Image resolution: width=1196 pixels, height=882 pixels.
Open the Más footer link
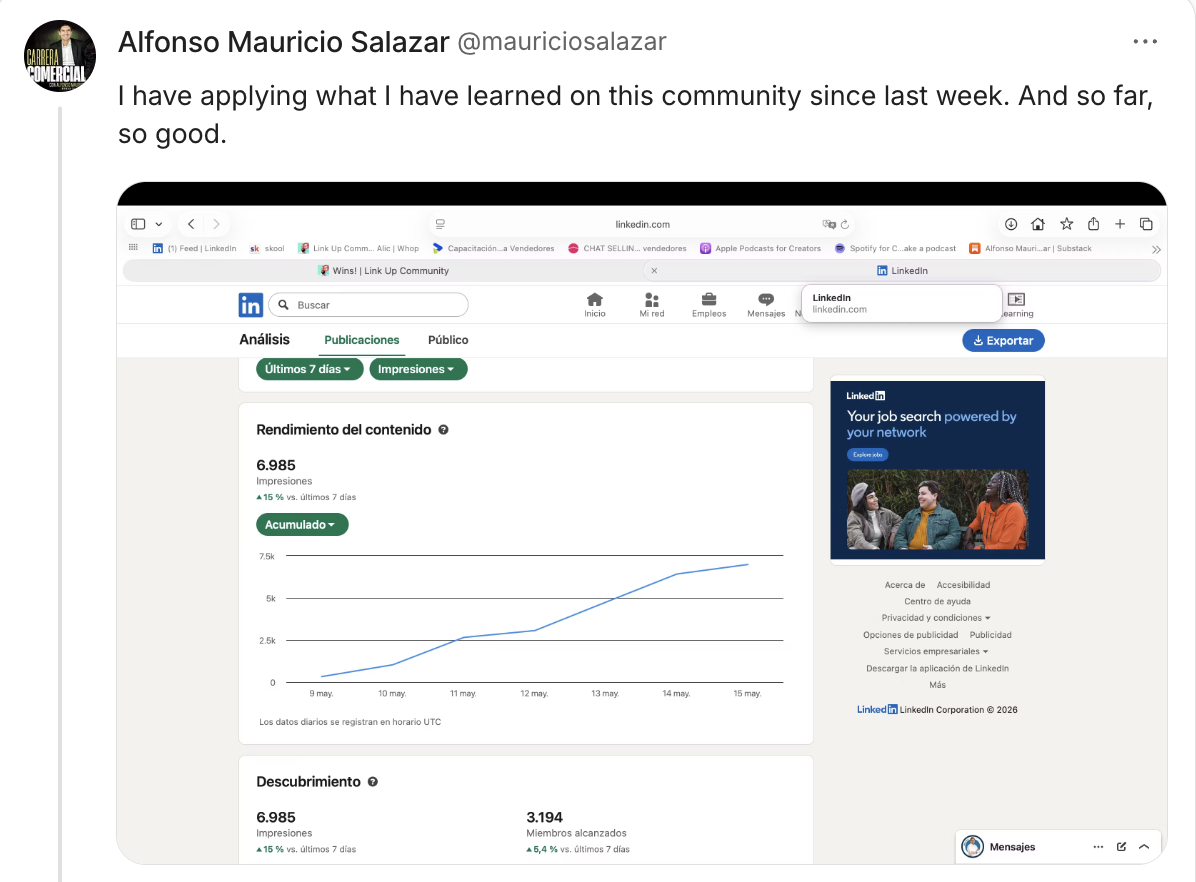(x=937, y=685)
